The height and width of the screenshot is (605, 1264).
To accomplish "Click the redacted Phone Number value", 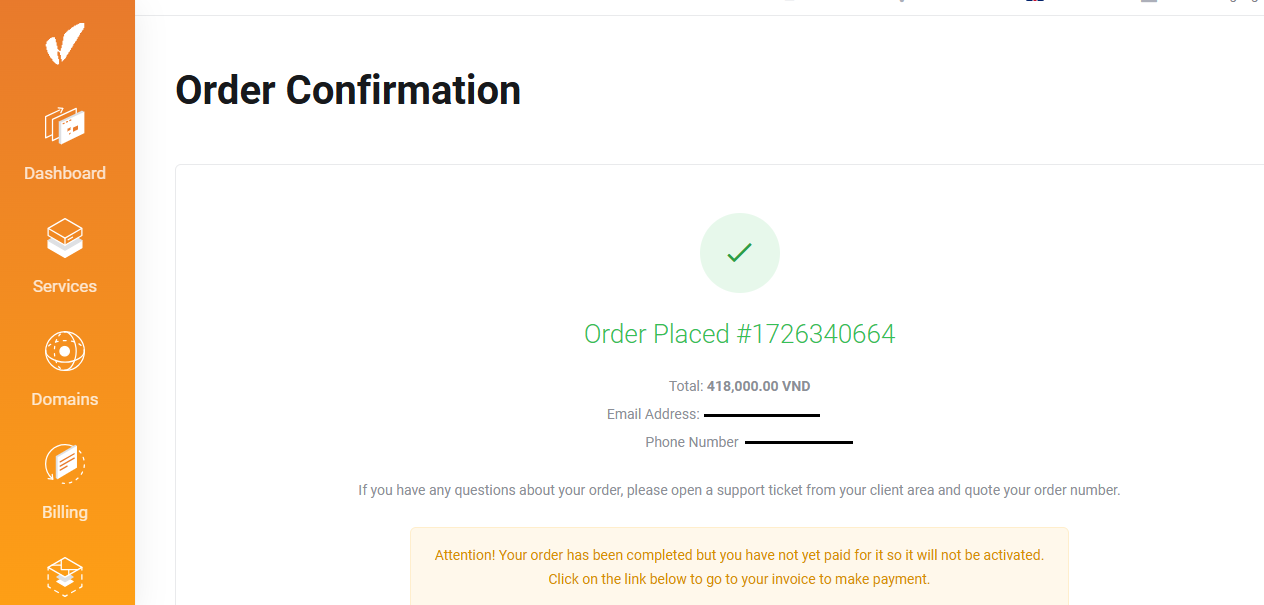I will point(799,442).
